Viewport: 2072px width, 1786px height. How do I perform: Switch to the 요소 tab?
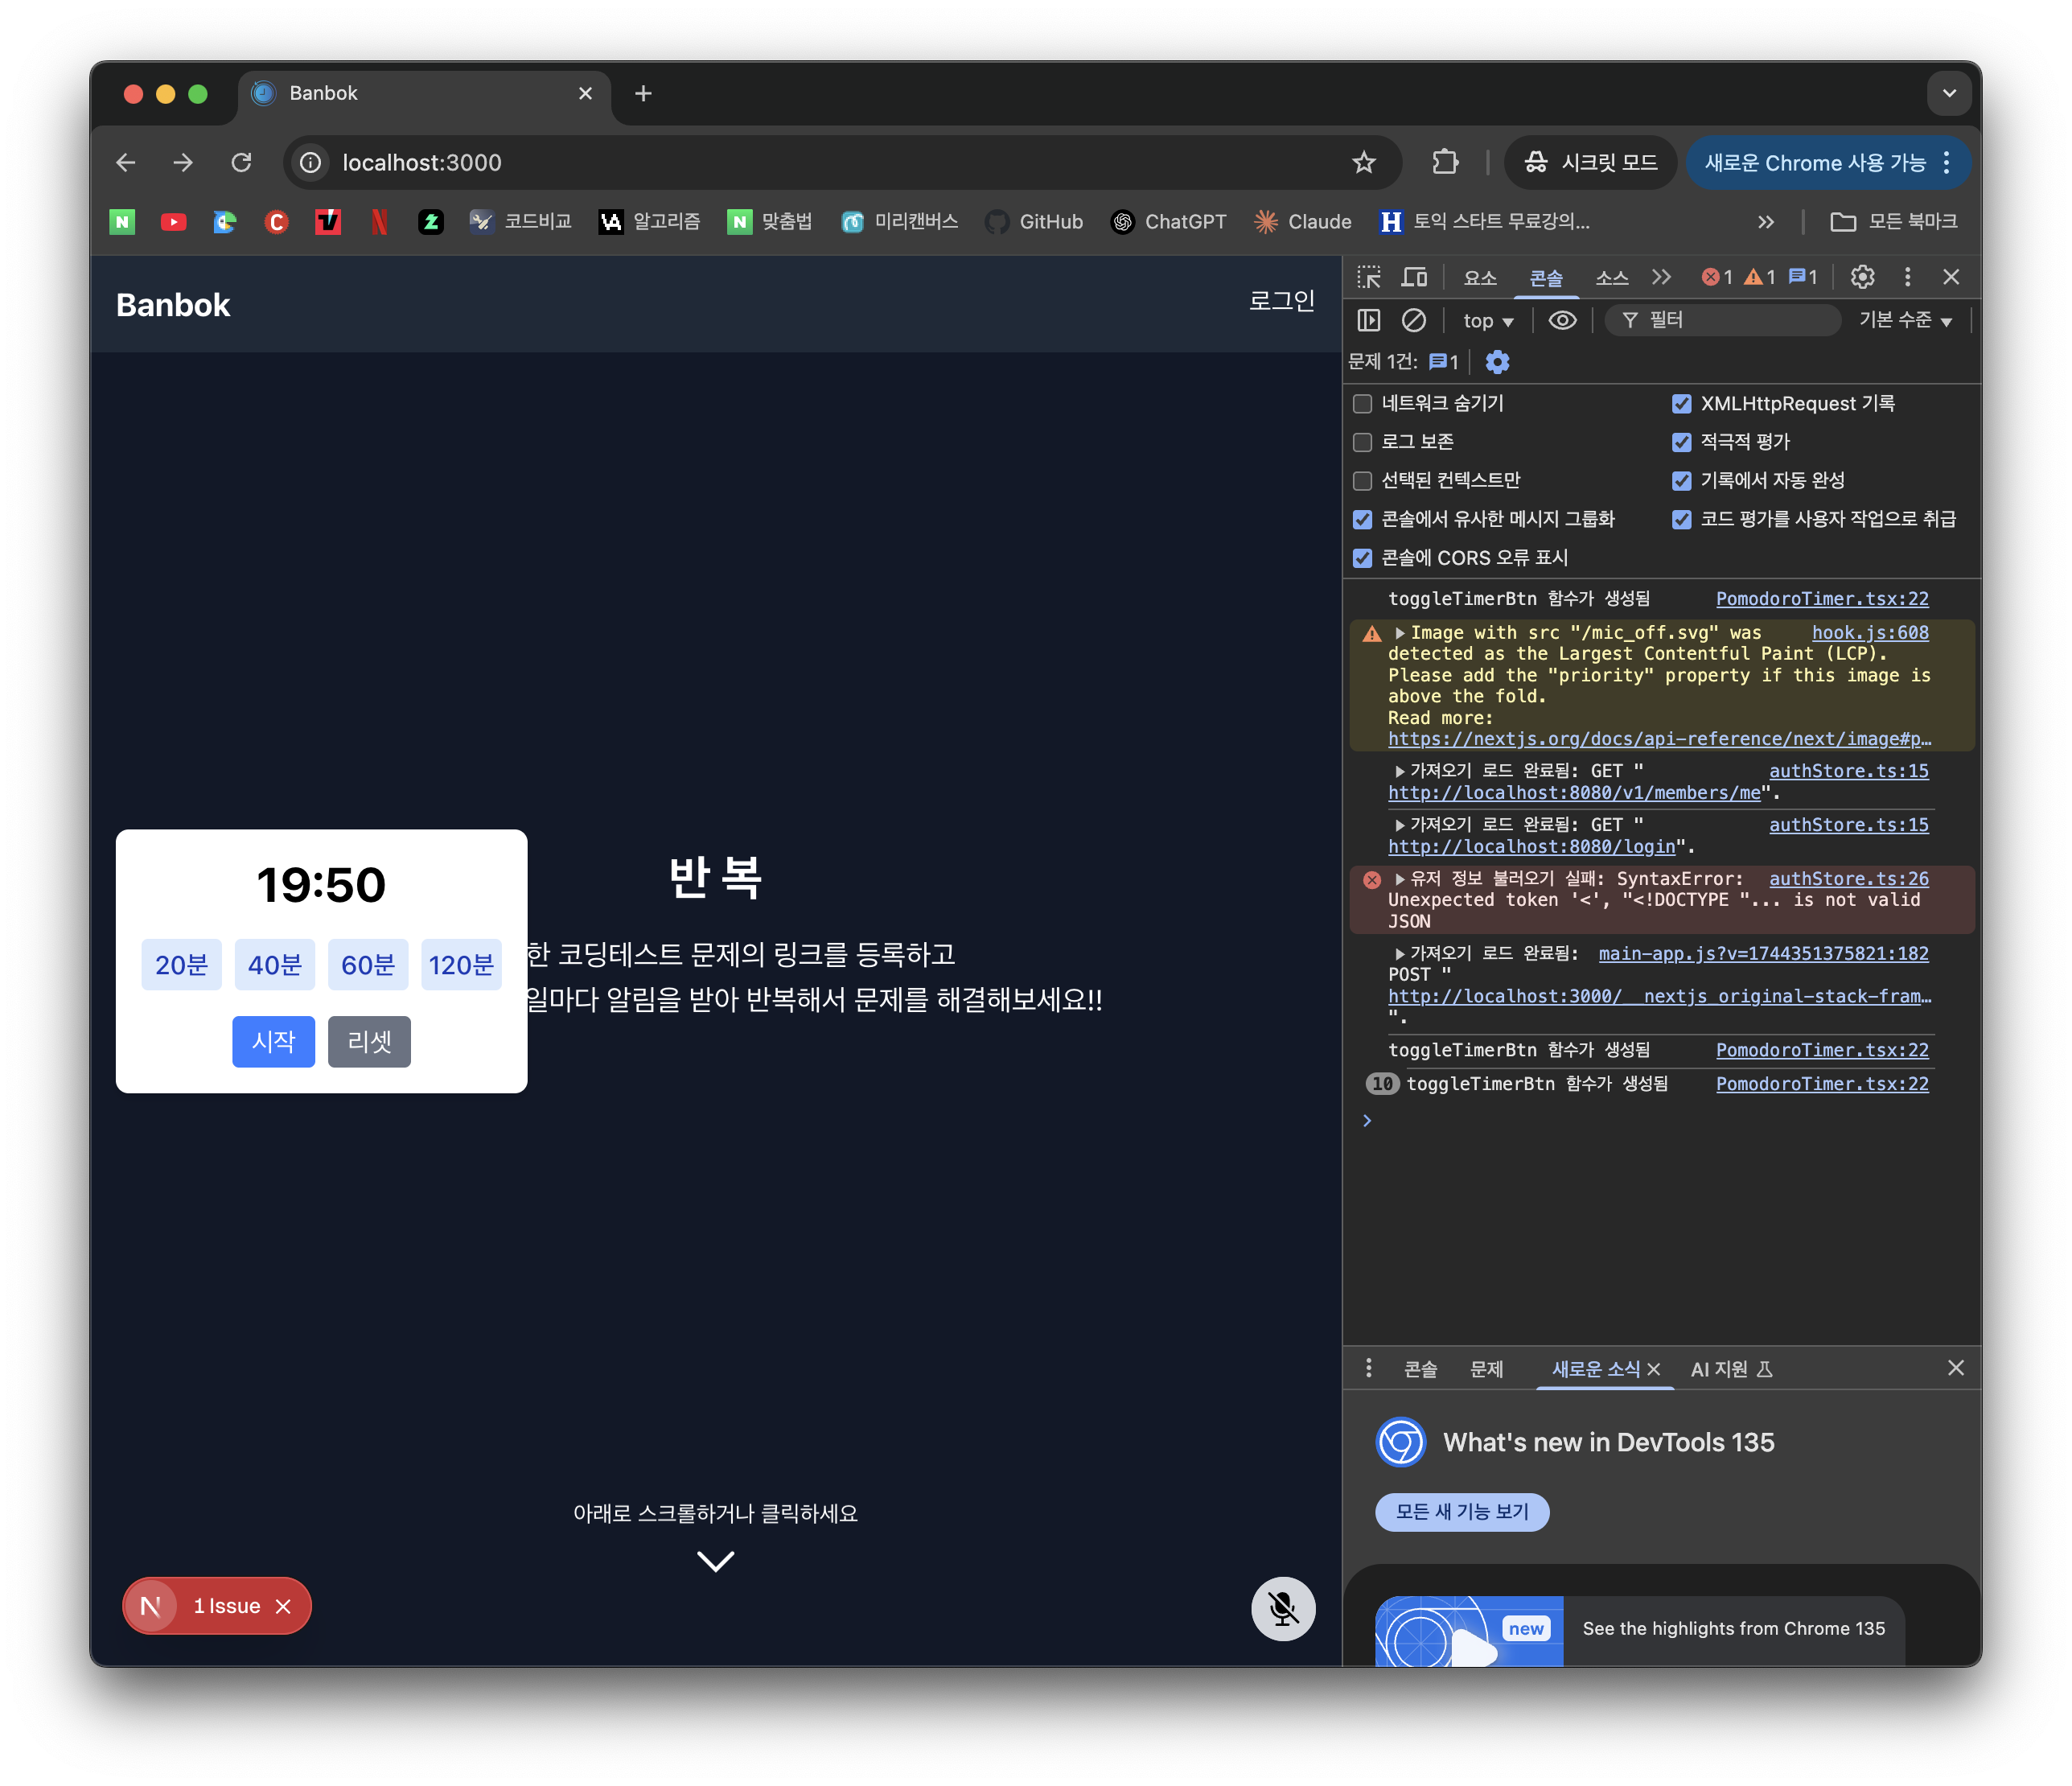pyautogui.click(x=1479, y=278)
